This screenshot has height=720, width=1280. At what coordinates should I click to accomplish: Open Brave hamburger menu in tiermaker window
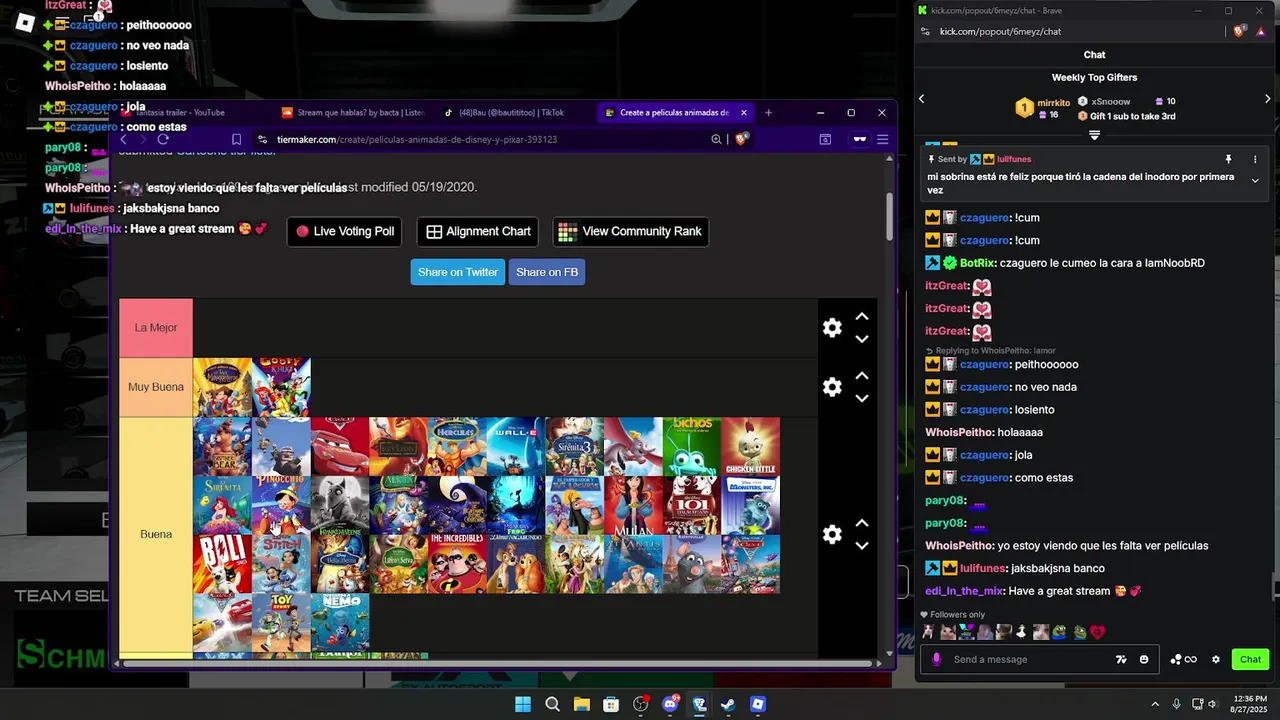click(x=882, y=139)
